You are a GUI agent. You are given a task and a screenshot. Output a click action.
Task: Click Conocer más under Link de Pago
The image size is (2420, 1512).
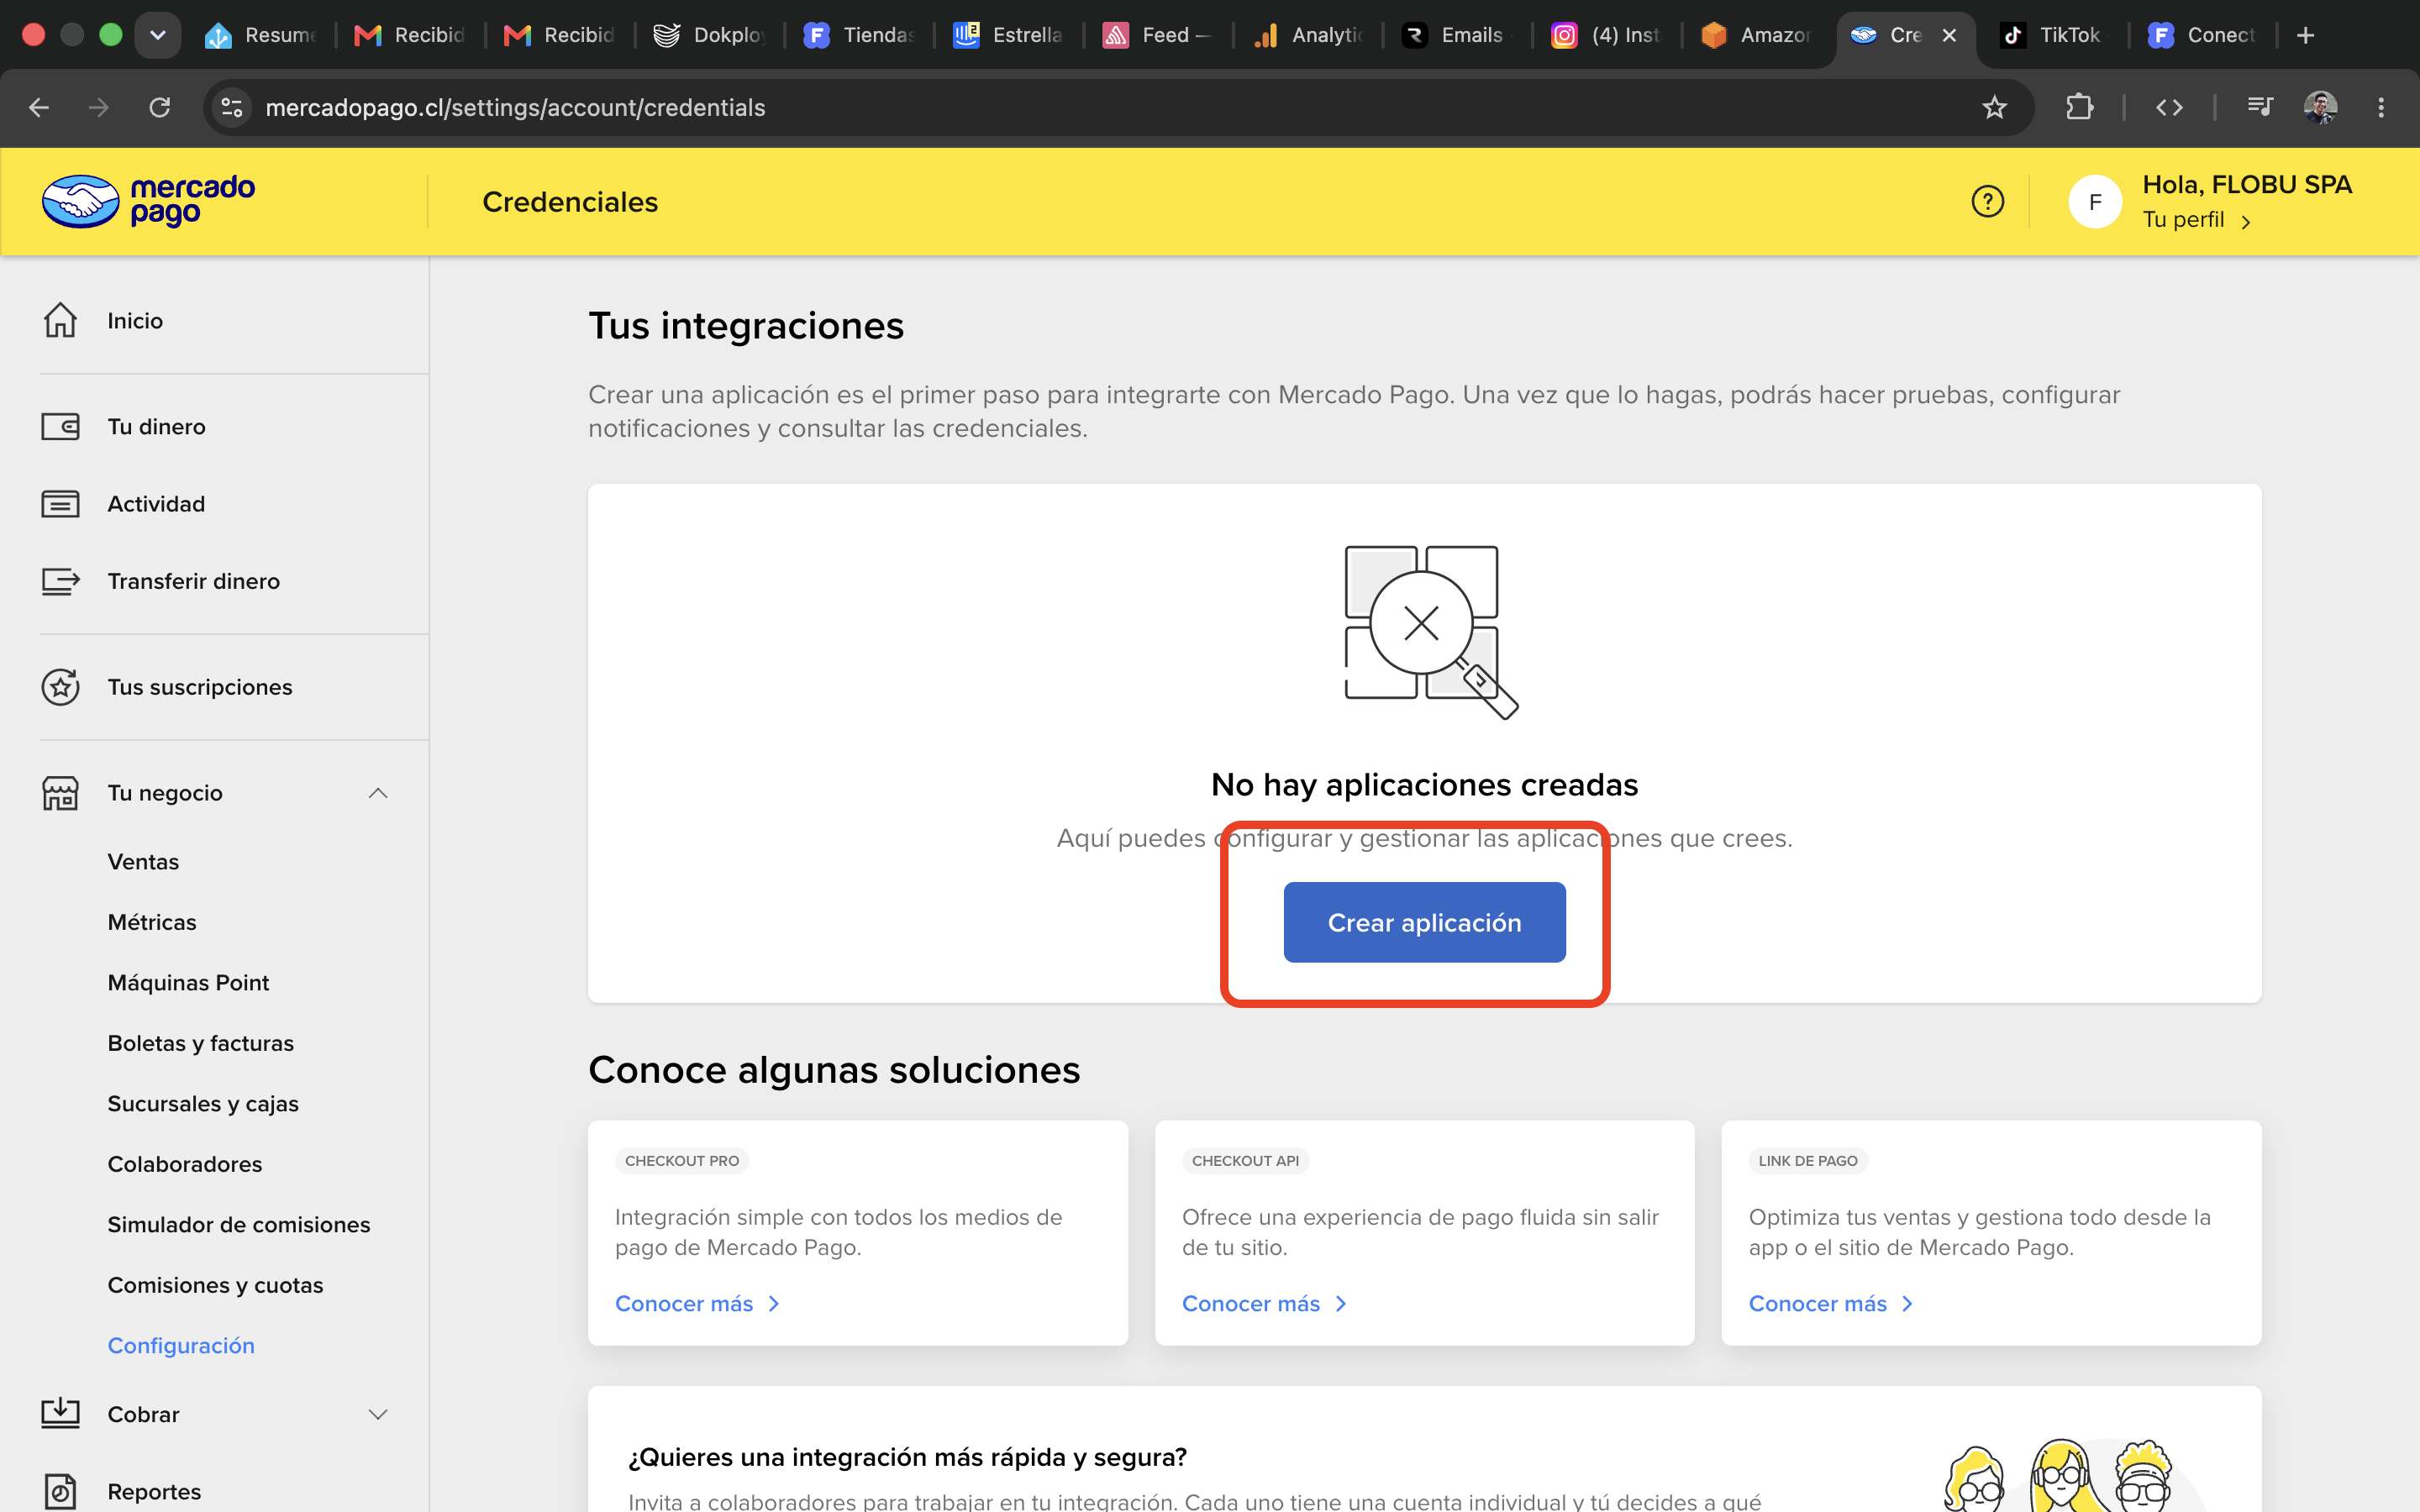(x=1831, y=1304)
